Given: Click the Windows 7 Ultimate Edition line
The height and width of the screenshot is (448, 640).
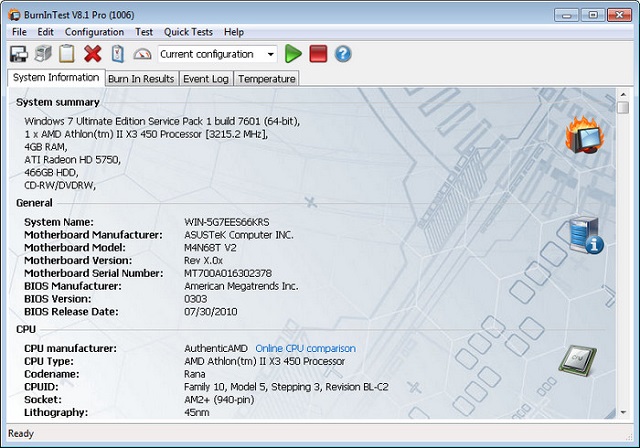Looking at the screenshot, I should click(162, 121).
